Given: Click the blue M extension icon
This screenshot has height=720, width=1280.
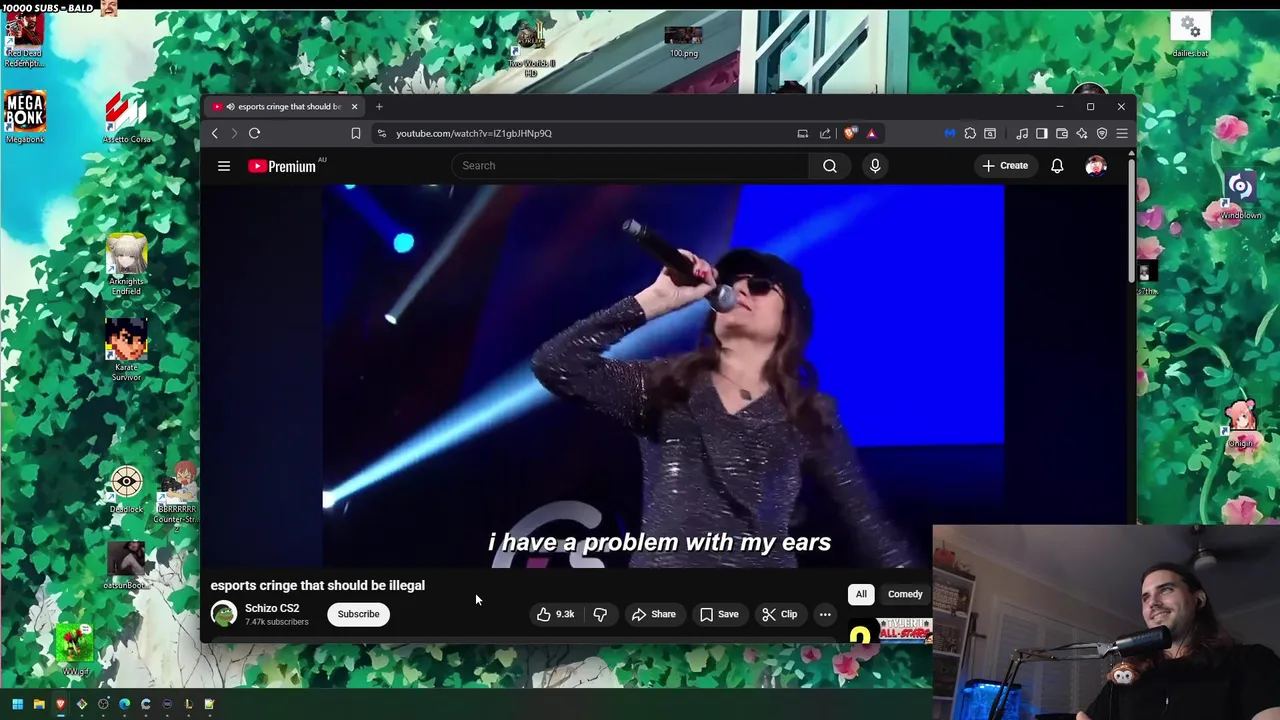Looking at the screenshot, I should 949,133.
